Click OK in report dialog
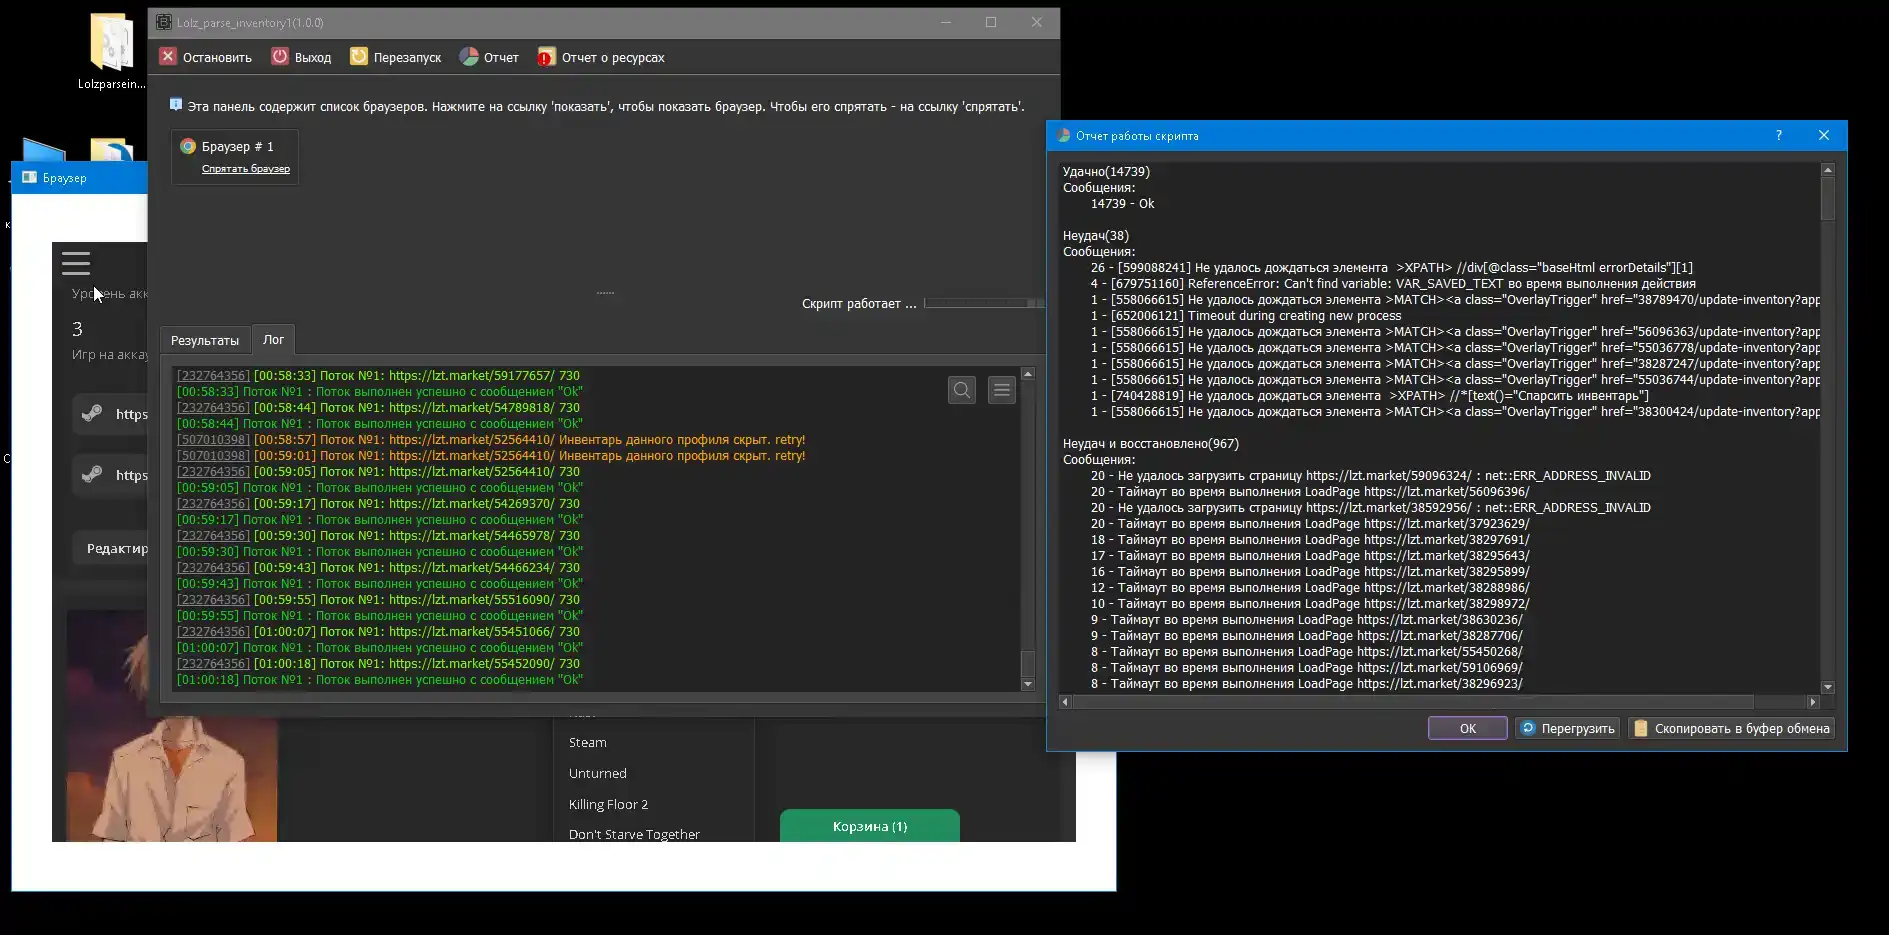The height and width of the screenshot is (935, 1889). coord(1467,728)
